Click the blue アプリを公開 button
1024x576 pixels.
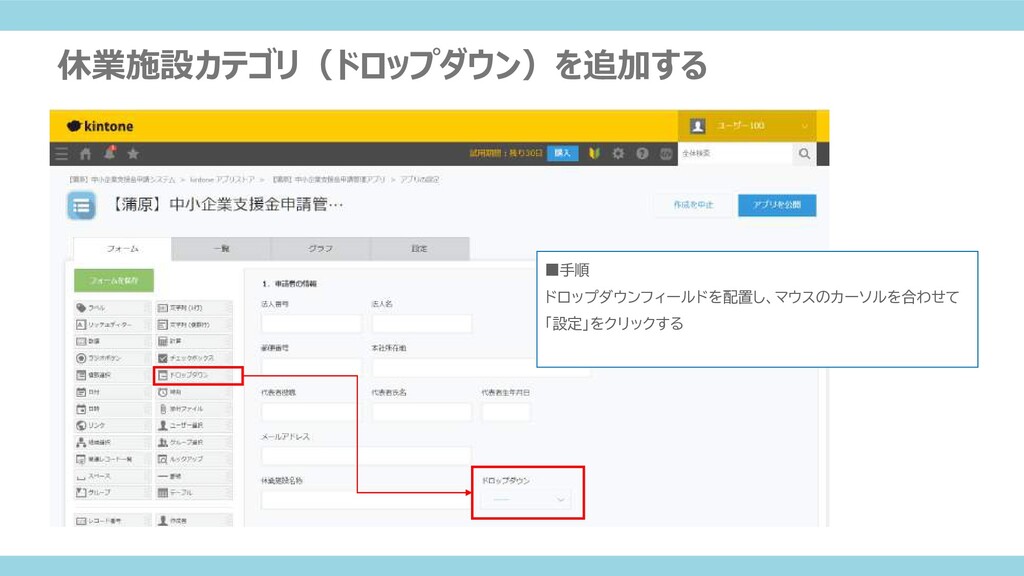point(777,205)
